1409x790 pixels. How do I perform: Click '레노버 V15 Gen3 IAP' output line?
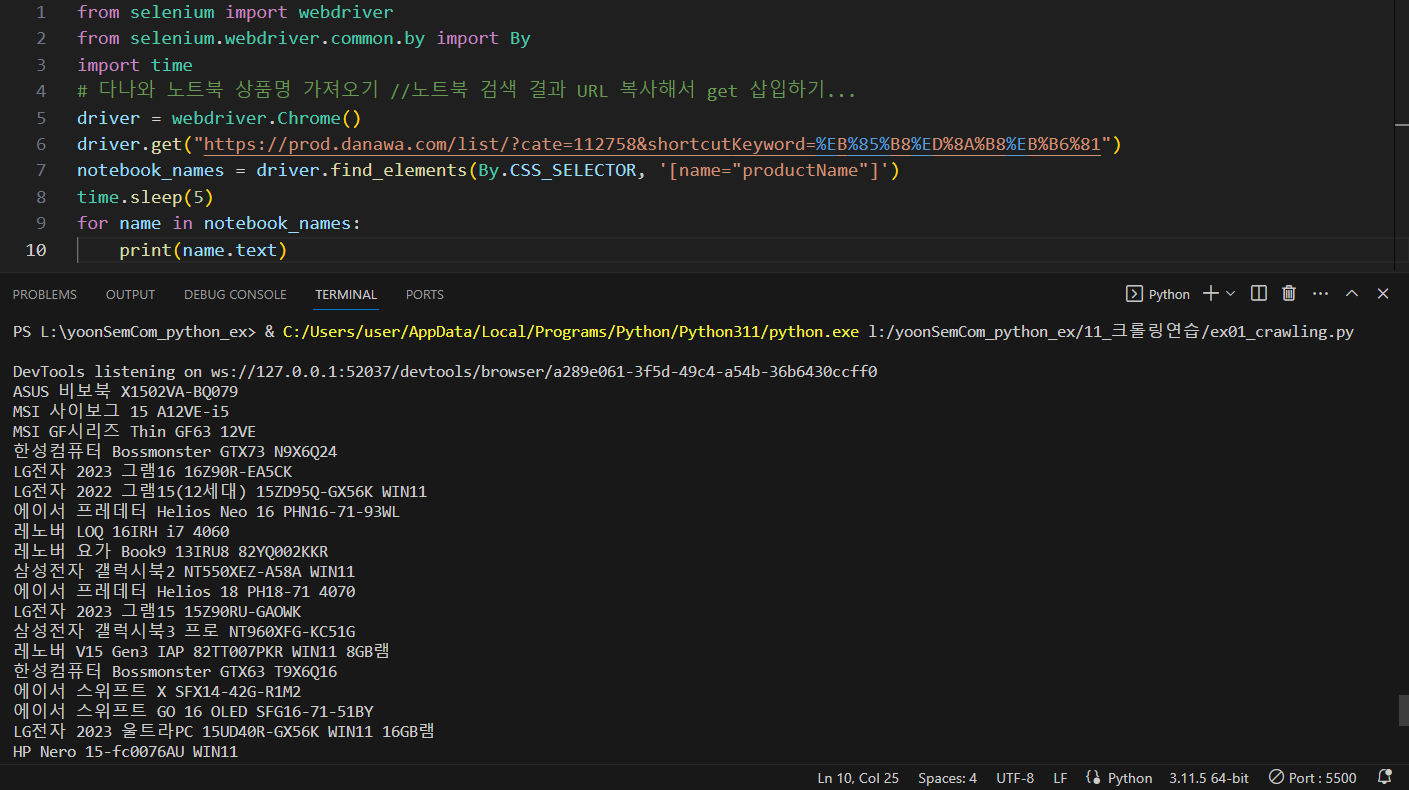pos(201,652)
